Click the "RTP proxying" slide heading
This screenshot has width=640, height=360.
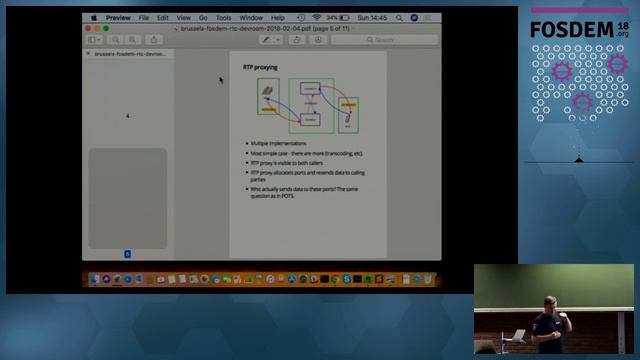point(260,67)
